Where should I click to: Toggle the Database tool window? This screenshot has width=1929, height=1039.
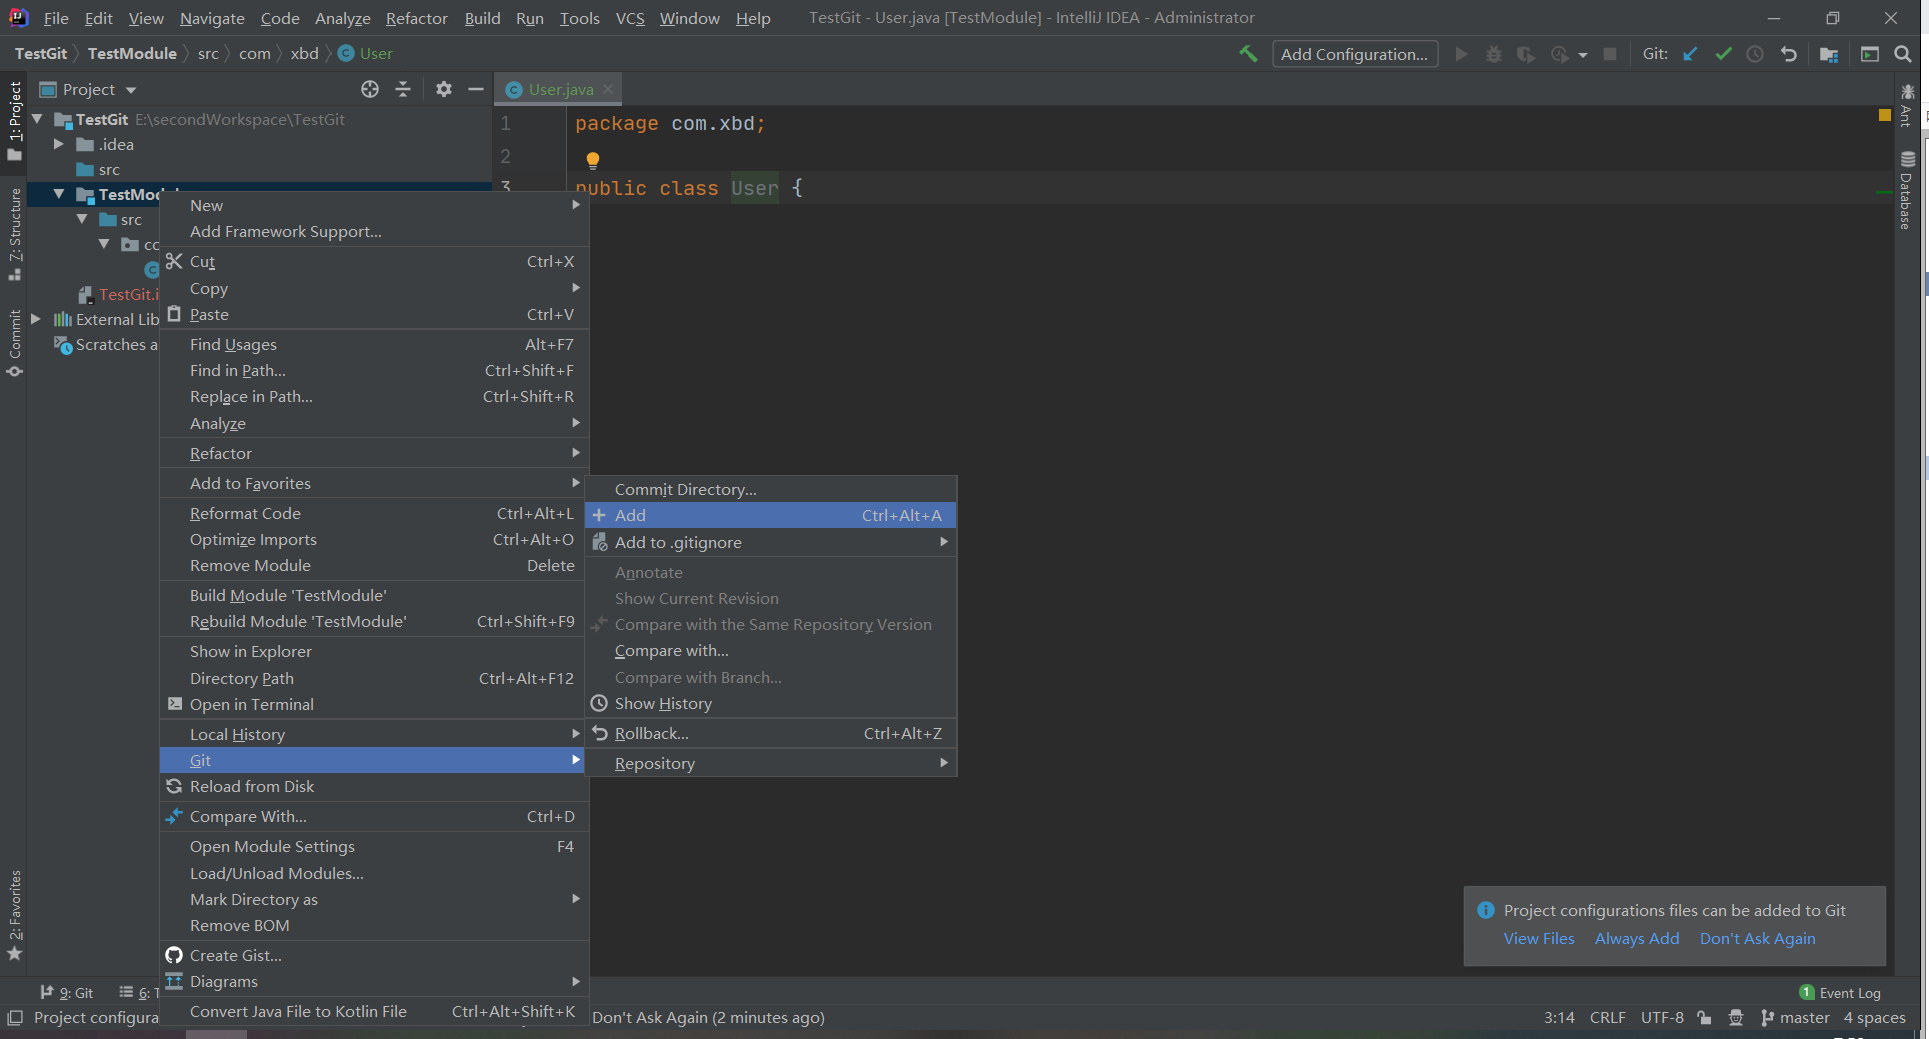(1906, 190)
